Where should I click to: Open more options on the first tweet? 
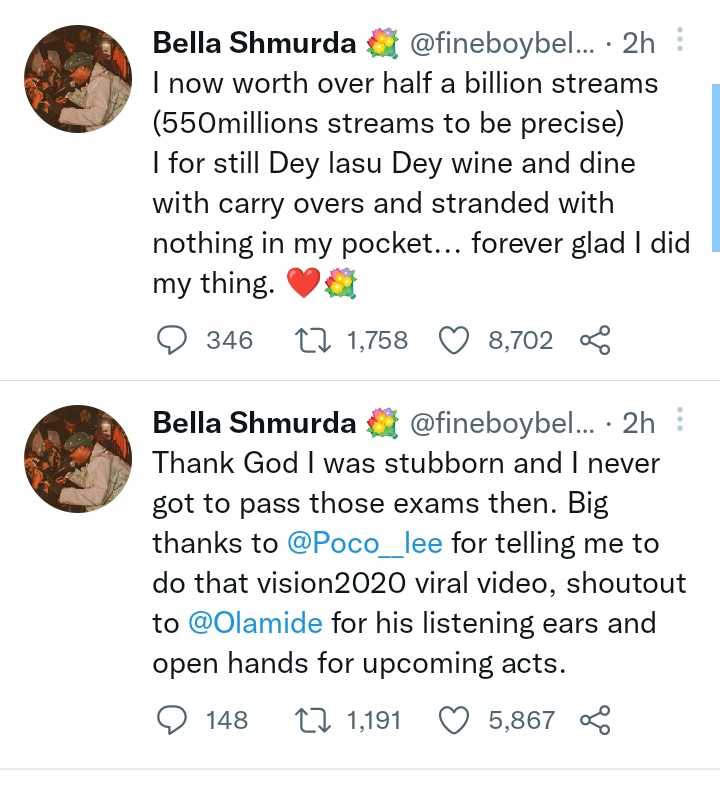tap(680, 41)
